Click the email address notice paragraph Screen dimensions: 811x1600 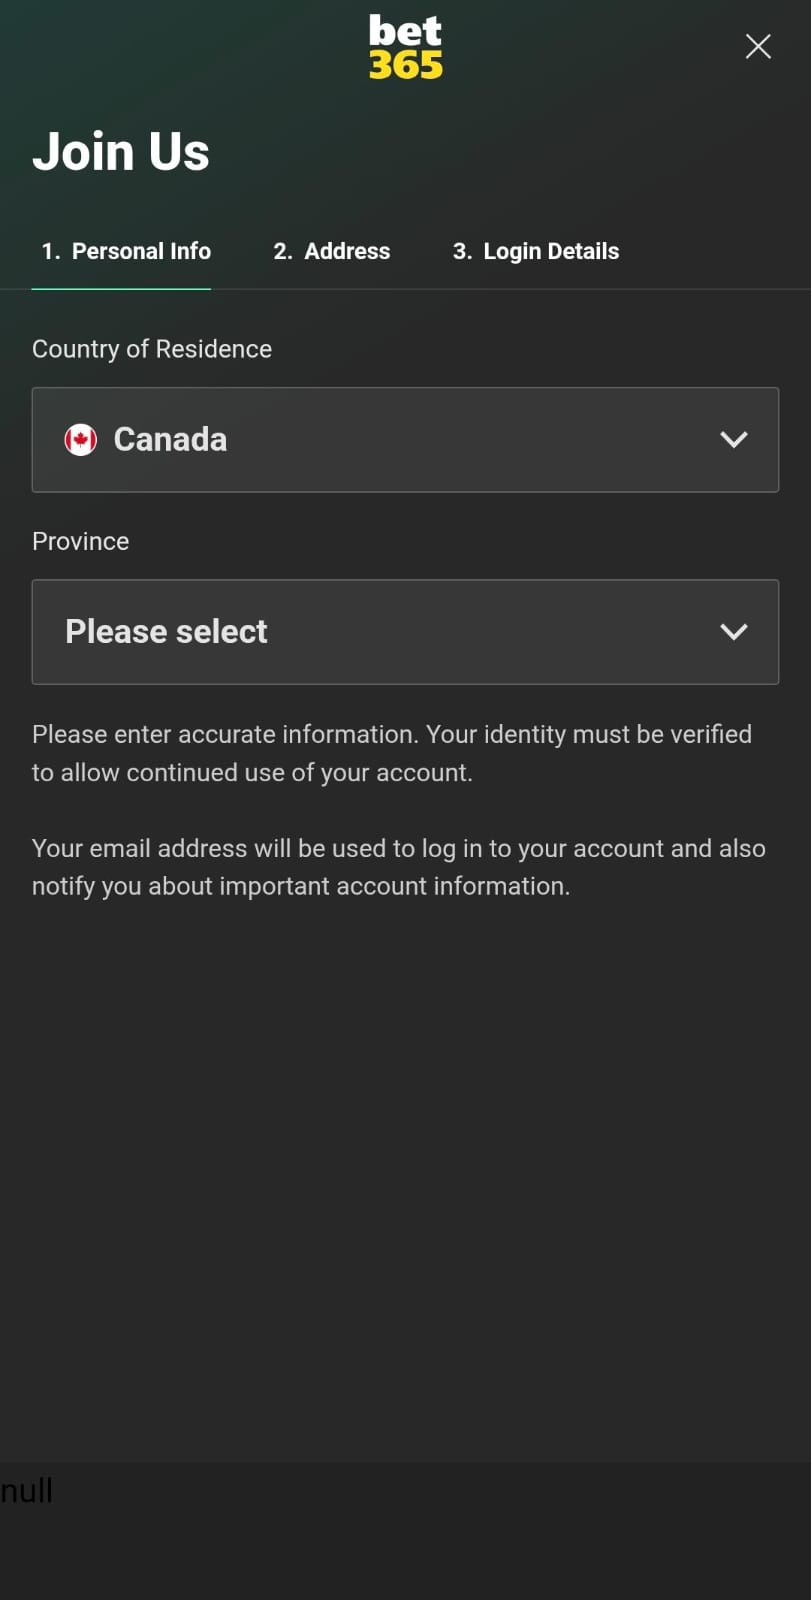pos(398,867)
